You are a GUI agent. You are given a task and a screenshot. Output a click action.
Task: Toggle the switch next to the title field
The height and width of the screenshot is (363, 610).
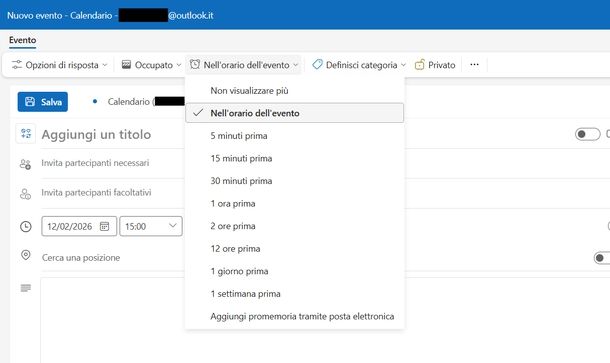[x=587, y=134]
